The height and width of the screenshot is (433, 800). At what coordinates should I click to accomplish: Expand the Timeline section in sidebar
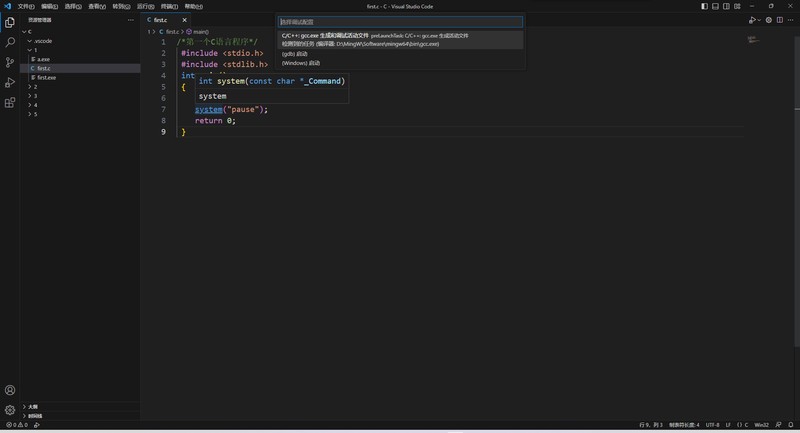point(80,416)
